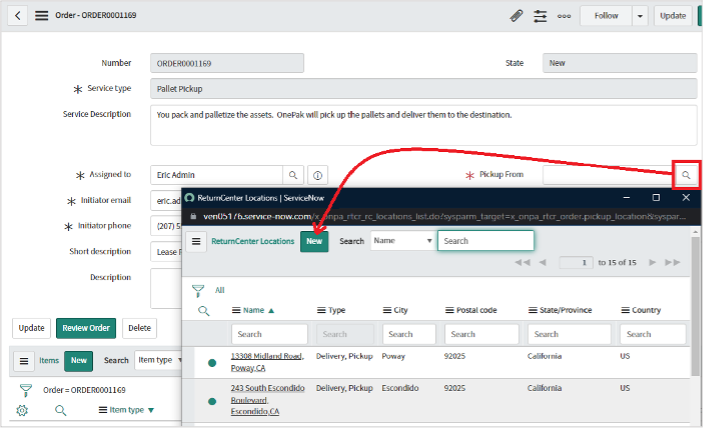Click the Delete button

click(x=140, y=328)
